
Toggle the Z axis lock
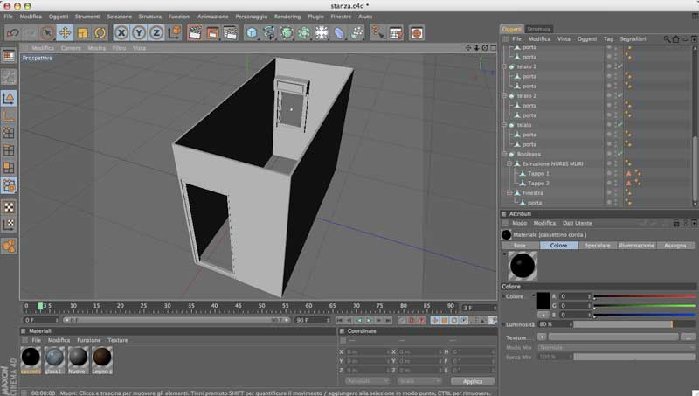pos(156,33)
